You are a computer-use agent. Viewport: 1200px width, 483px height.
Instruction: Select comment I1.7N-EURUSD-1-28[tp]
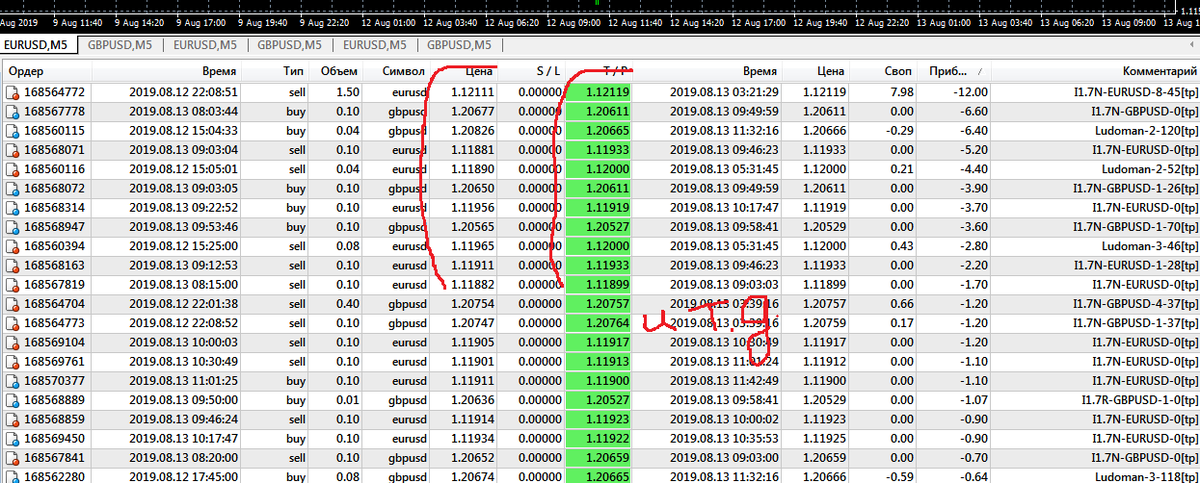(1135, 266)
